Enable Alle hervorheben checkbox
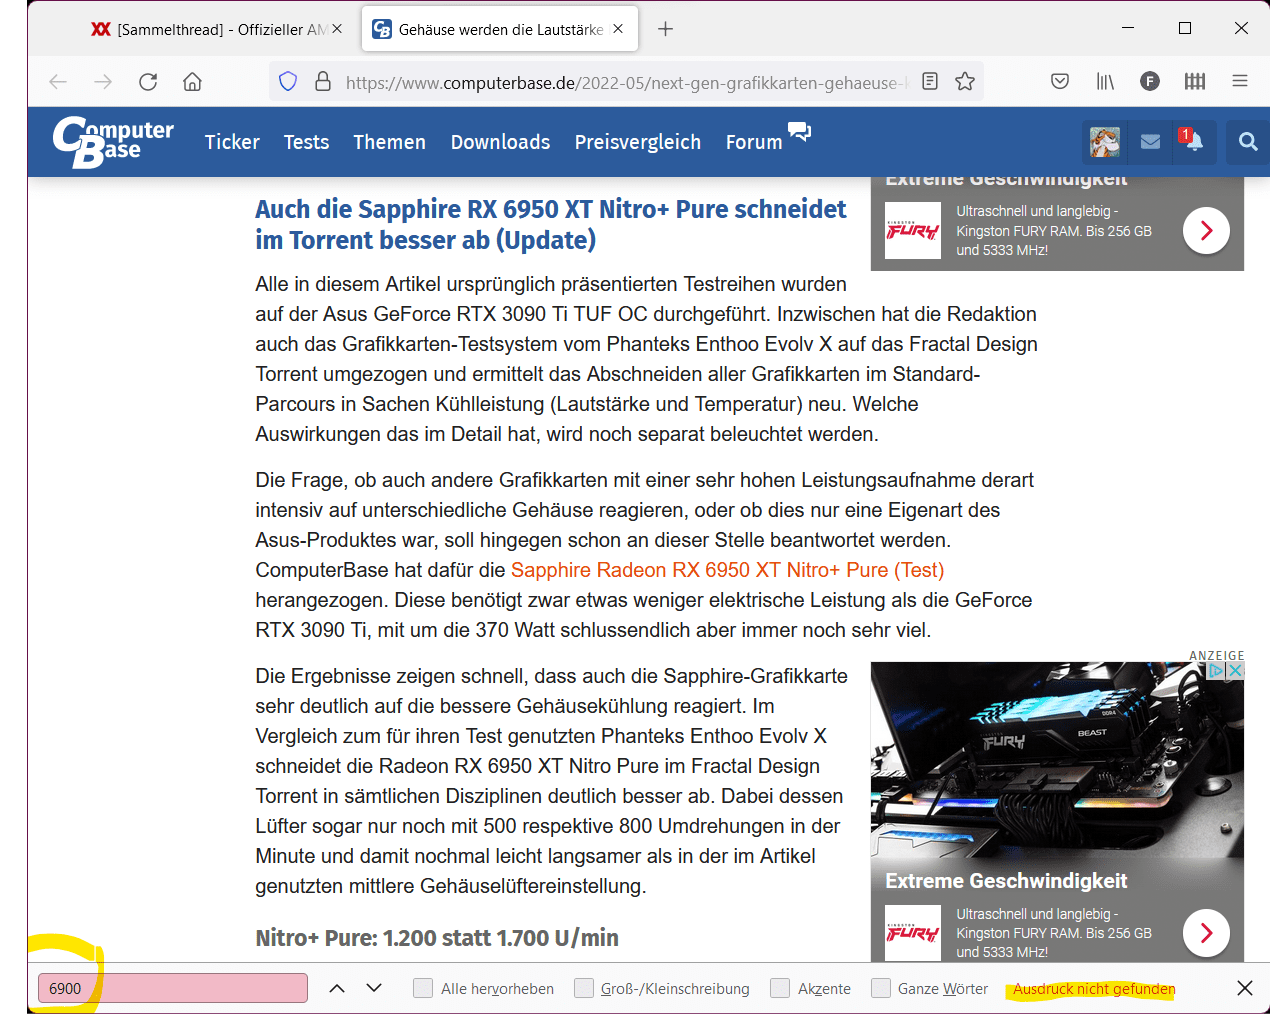This screenshot has width=1270, height=1023. (423, 988)
